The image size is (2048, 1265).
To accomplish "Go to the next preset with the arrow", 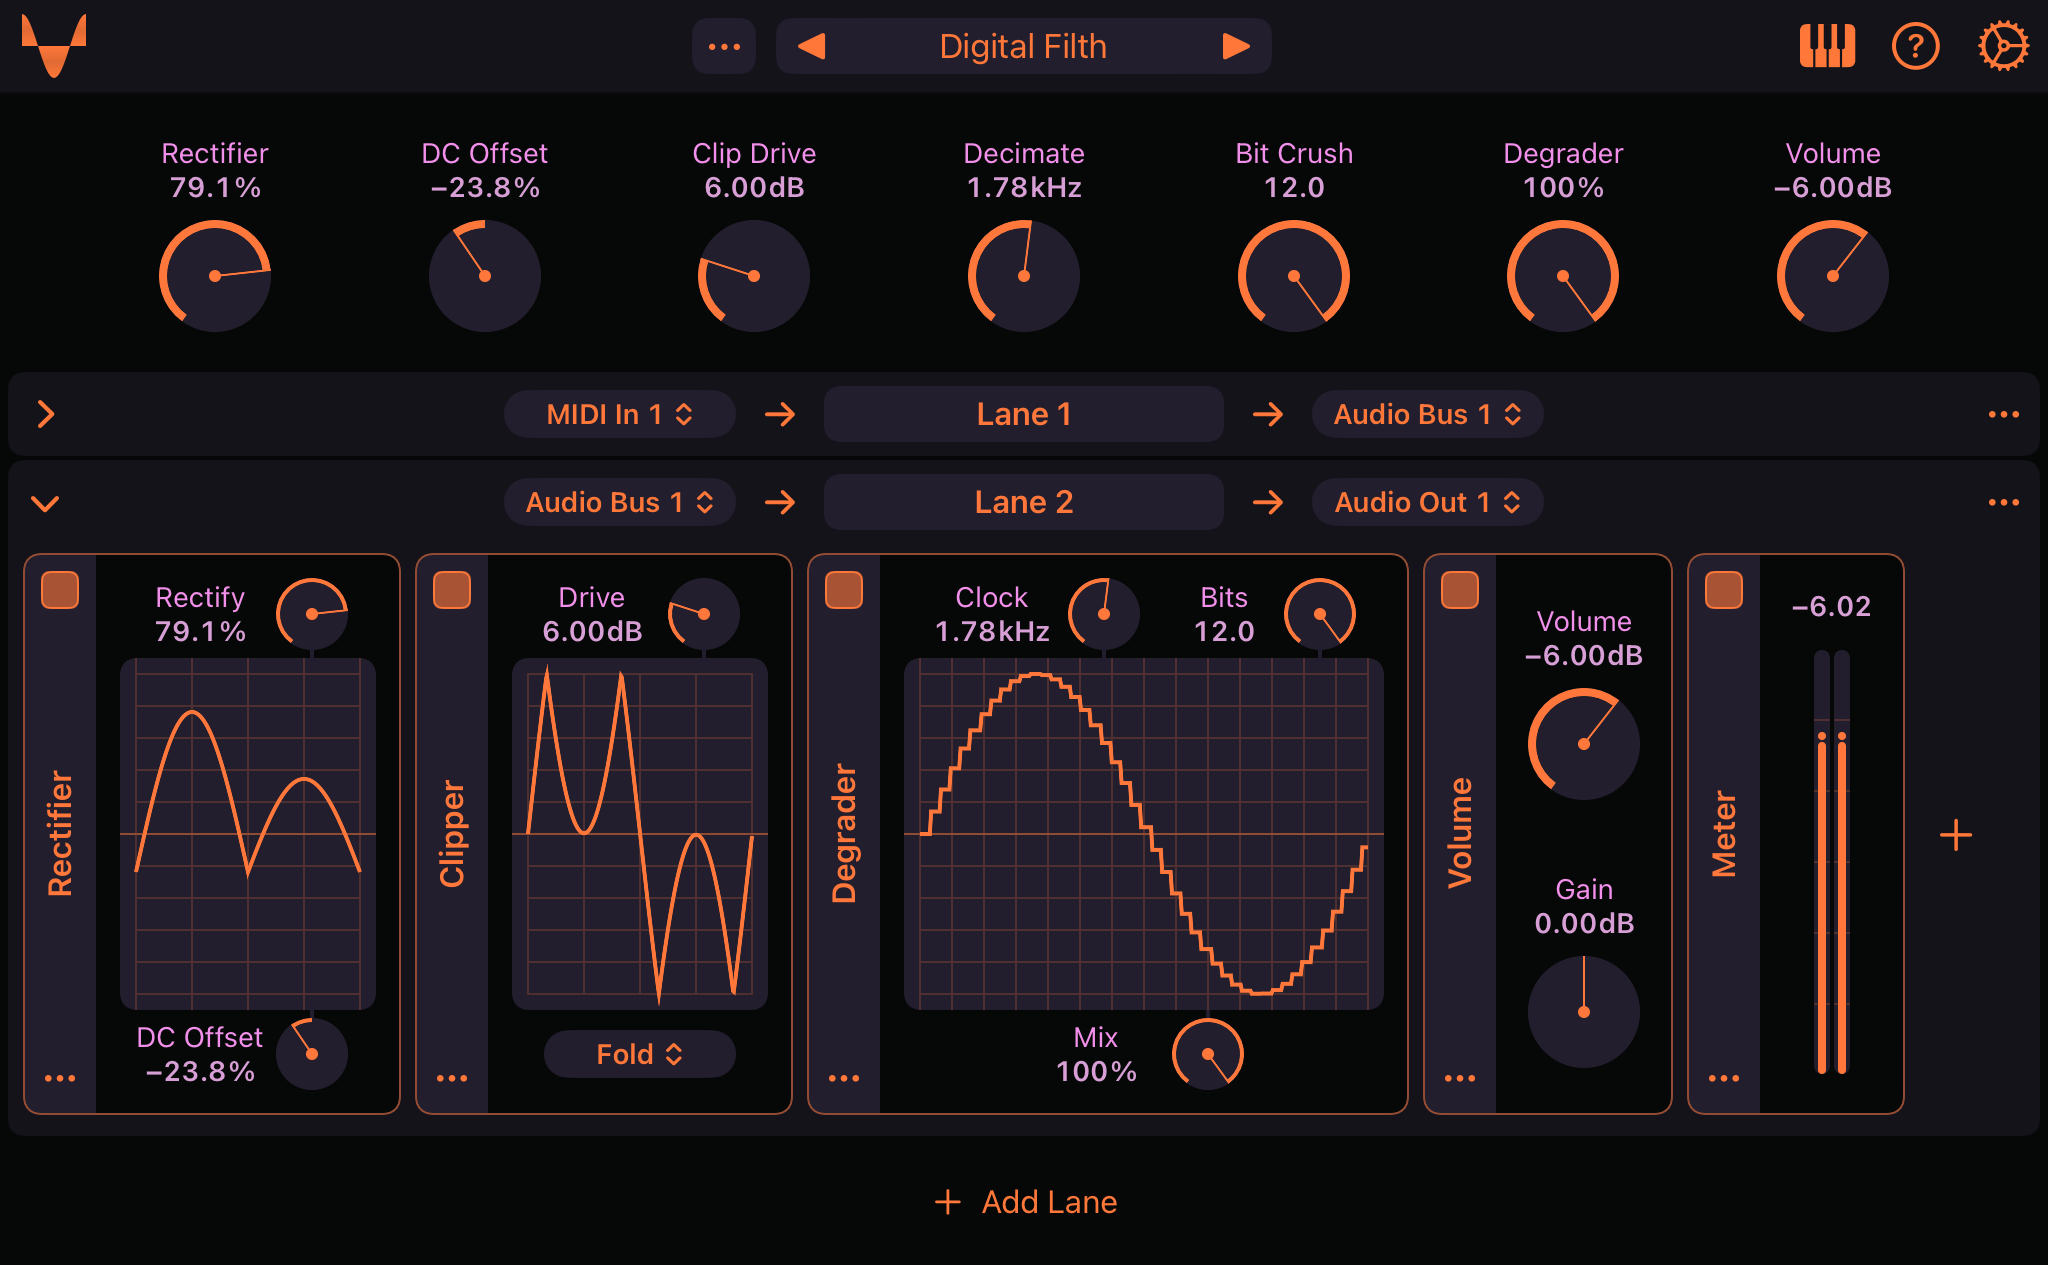I will [1236, 45].
